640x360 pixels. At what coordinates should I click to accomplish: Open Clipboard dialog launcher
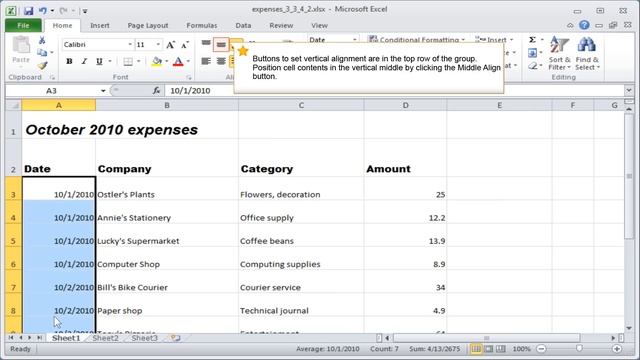pos(52,77)
